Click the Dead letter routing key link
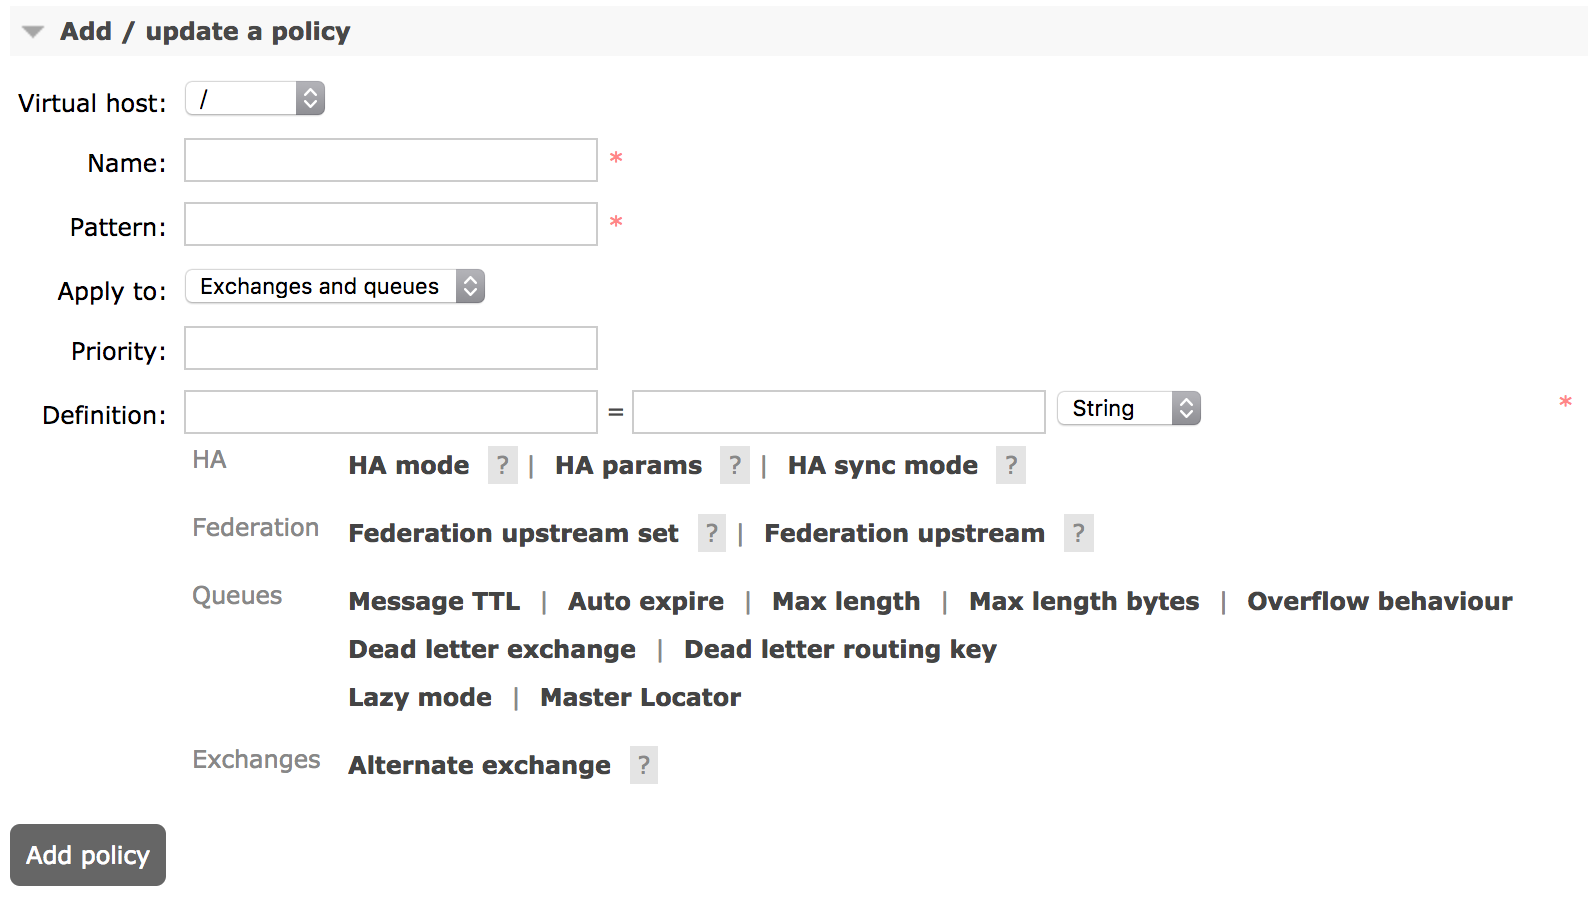 point(840,649)
